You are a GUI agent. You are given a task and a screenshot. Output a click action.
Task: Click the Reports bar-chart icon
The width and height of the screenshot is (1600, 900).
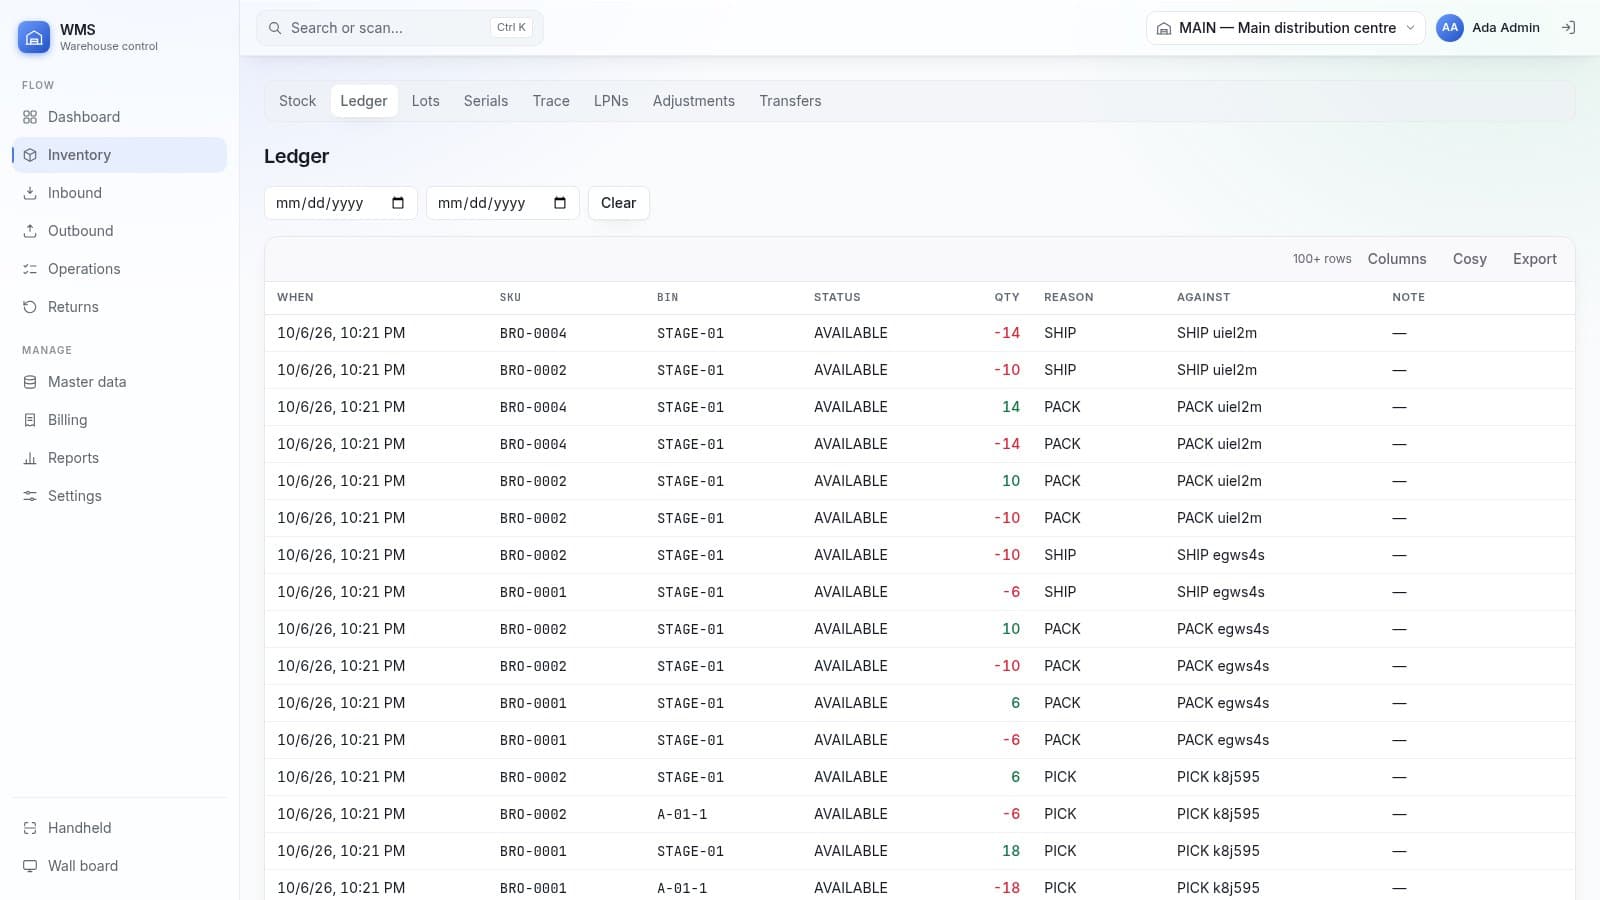coord(30,458)
